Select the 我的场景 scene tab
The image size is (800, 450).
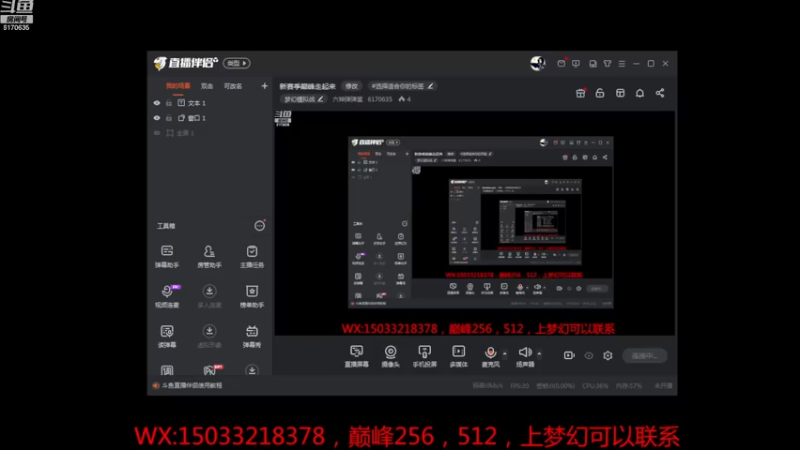click(x=178, y=86)
